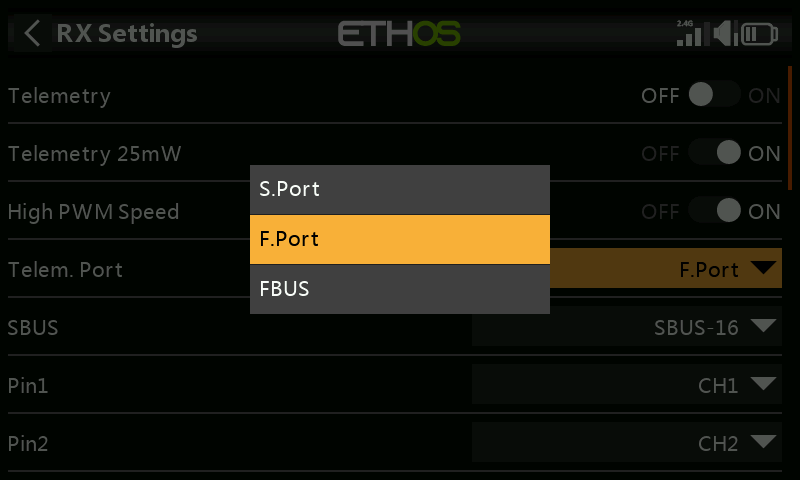
Task: Open the SBUS-16 dropdown
Action: click(x=627, y=326)
